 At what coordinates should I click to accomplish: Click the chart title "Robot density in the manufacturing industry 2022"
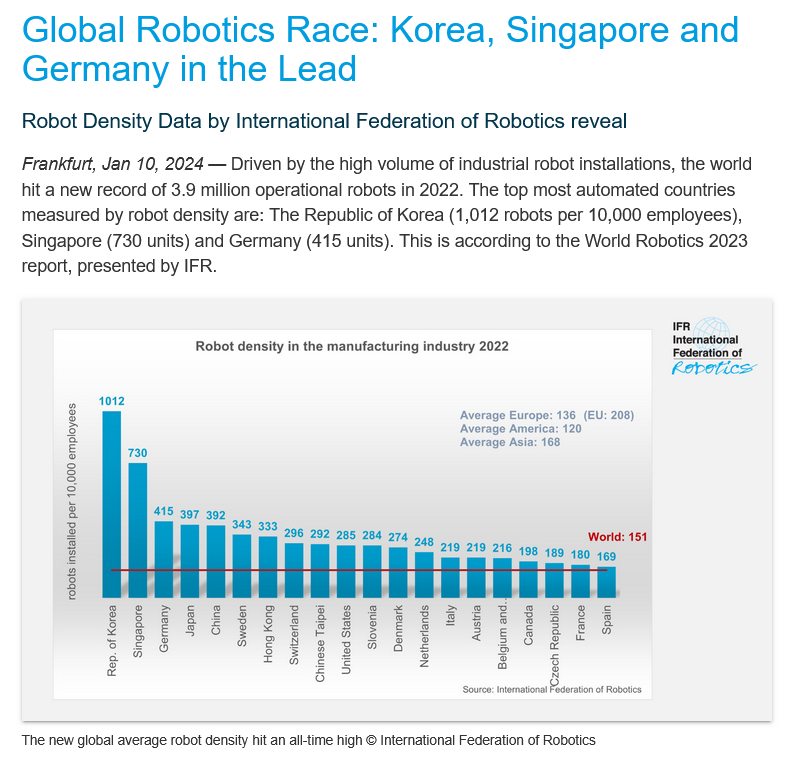352,346
